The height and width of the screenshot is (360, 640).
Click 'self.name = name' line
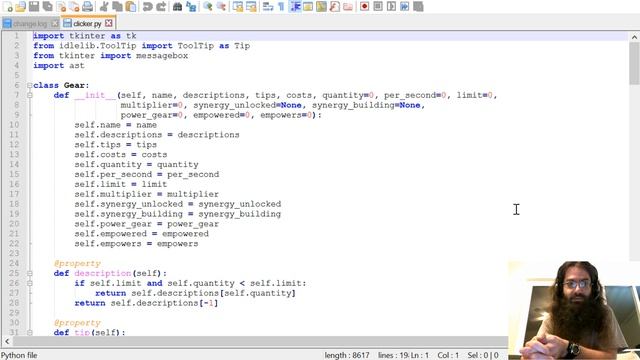click(x=116, y=125)
